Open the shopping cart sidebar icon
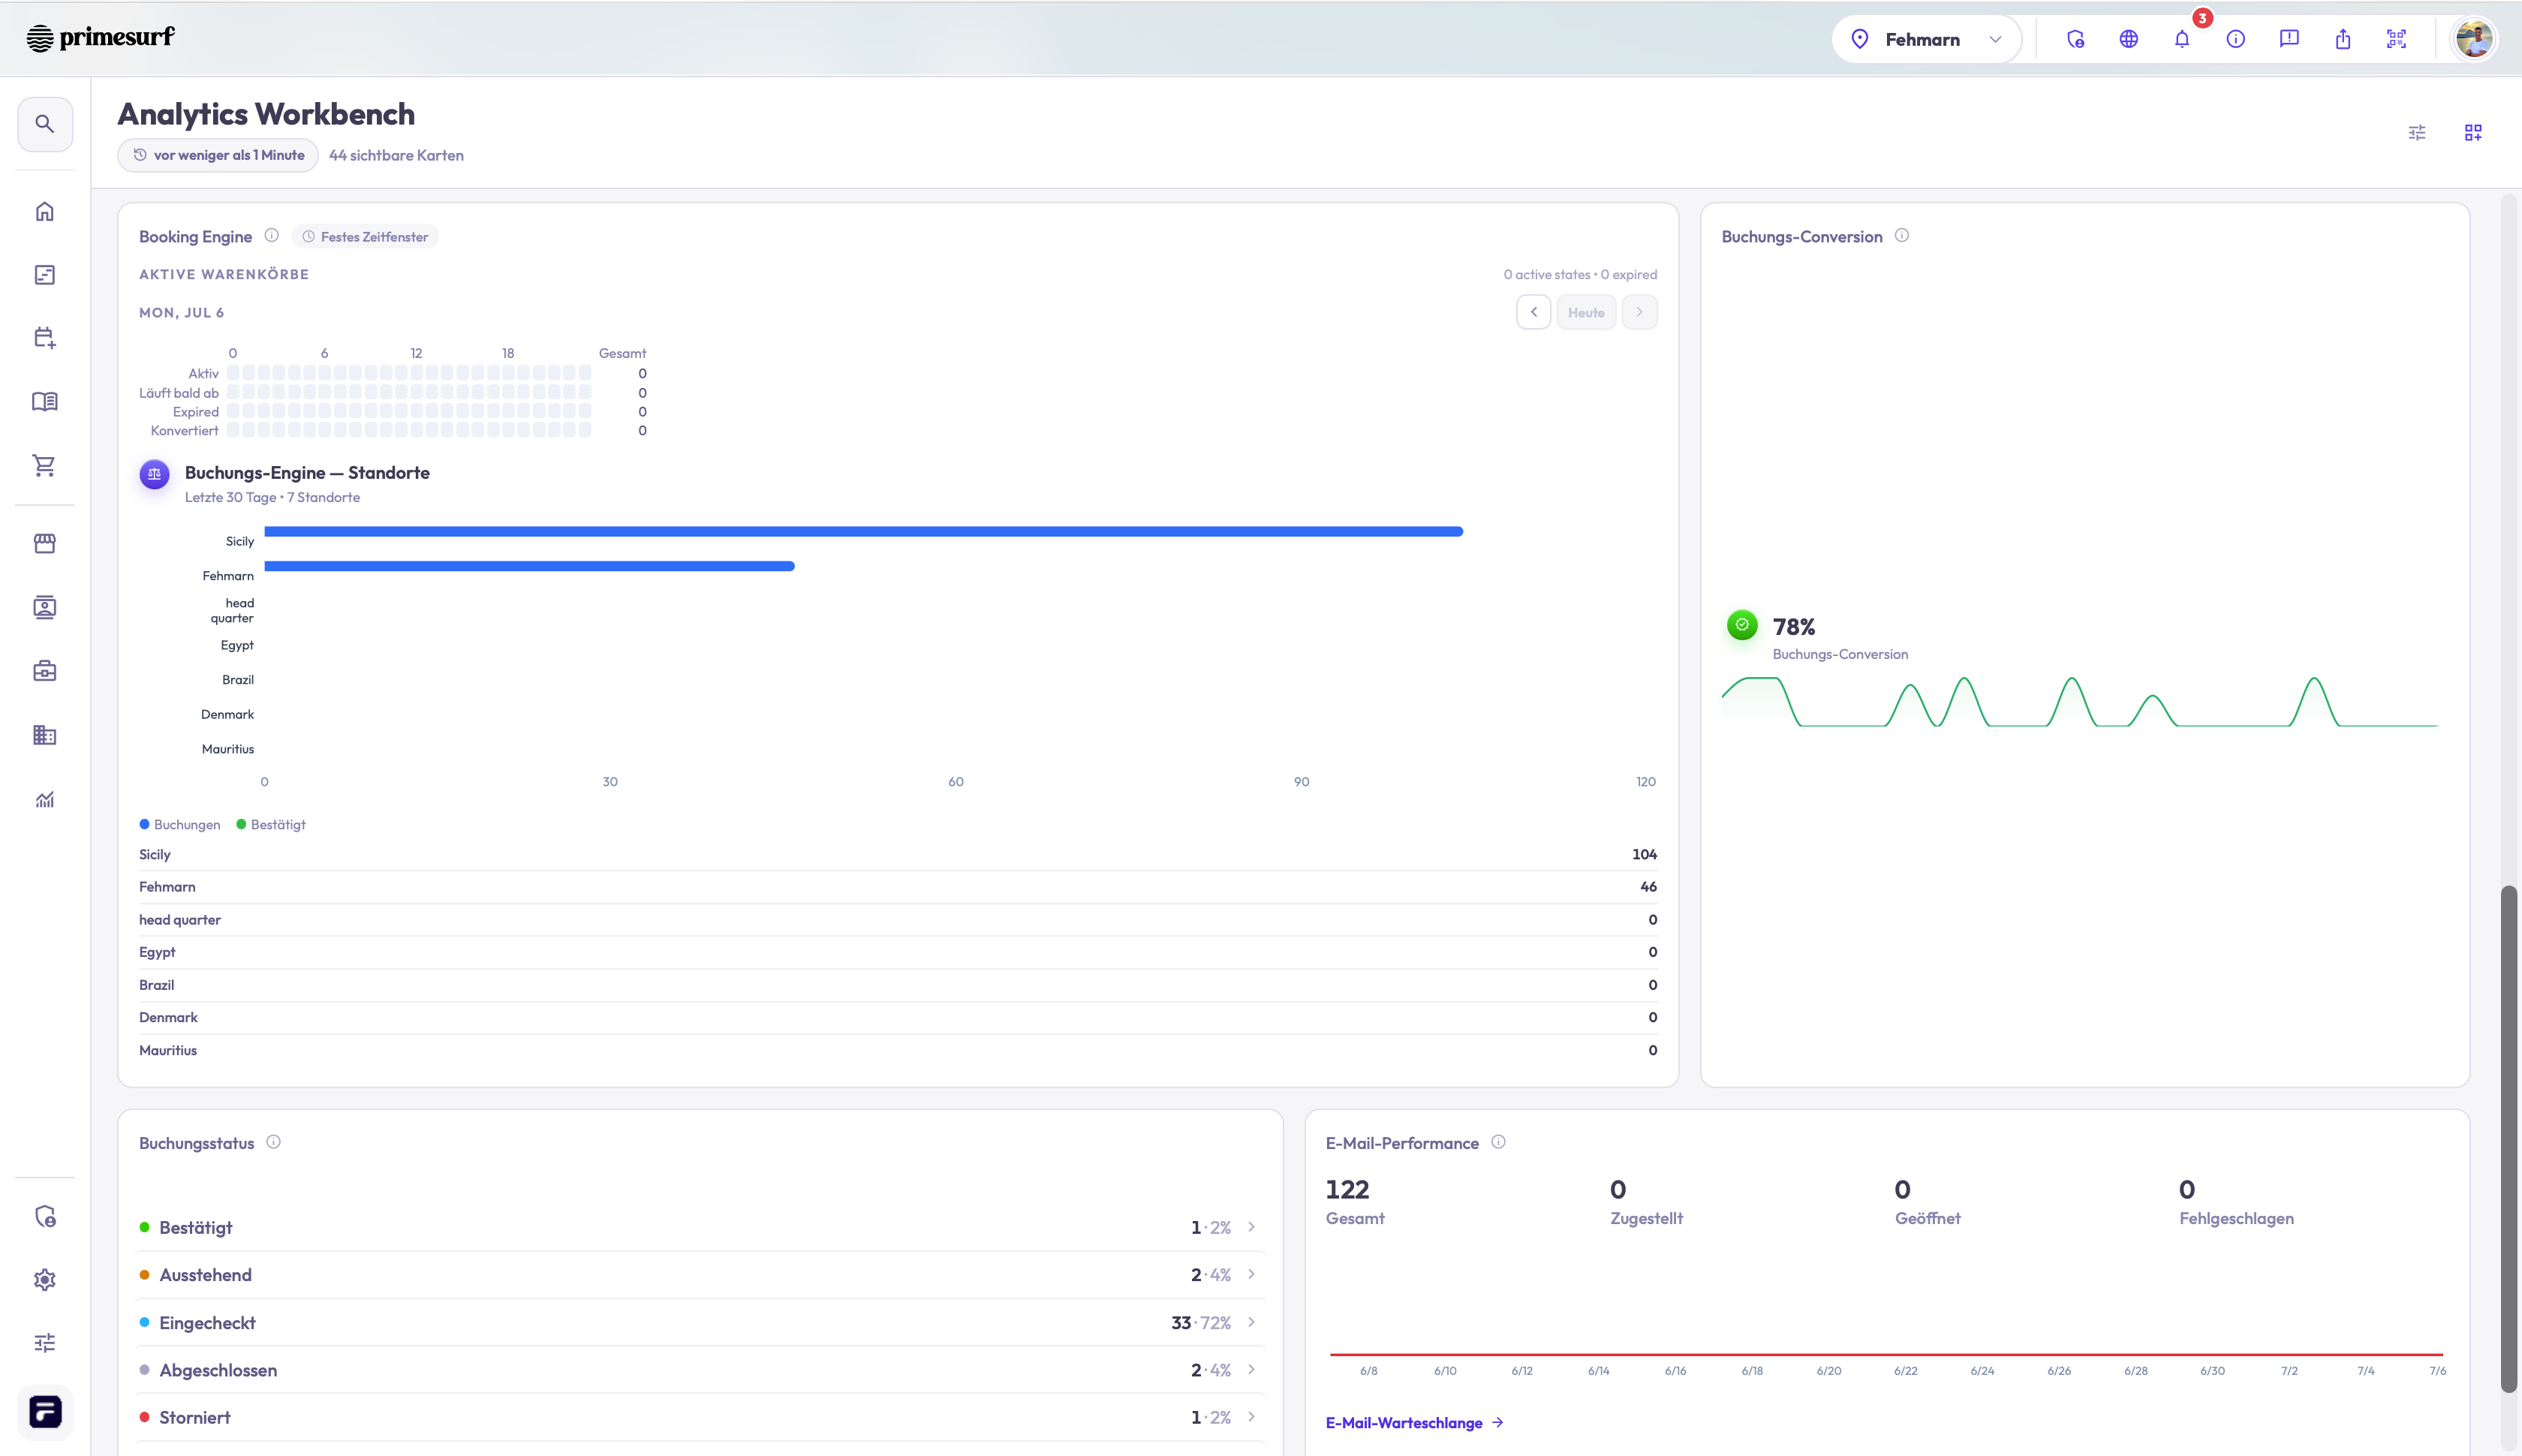The width and height of the screenshot is (2522, 1456). point(45,466)
